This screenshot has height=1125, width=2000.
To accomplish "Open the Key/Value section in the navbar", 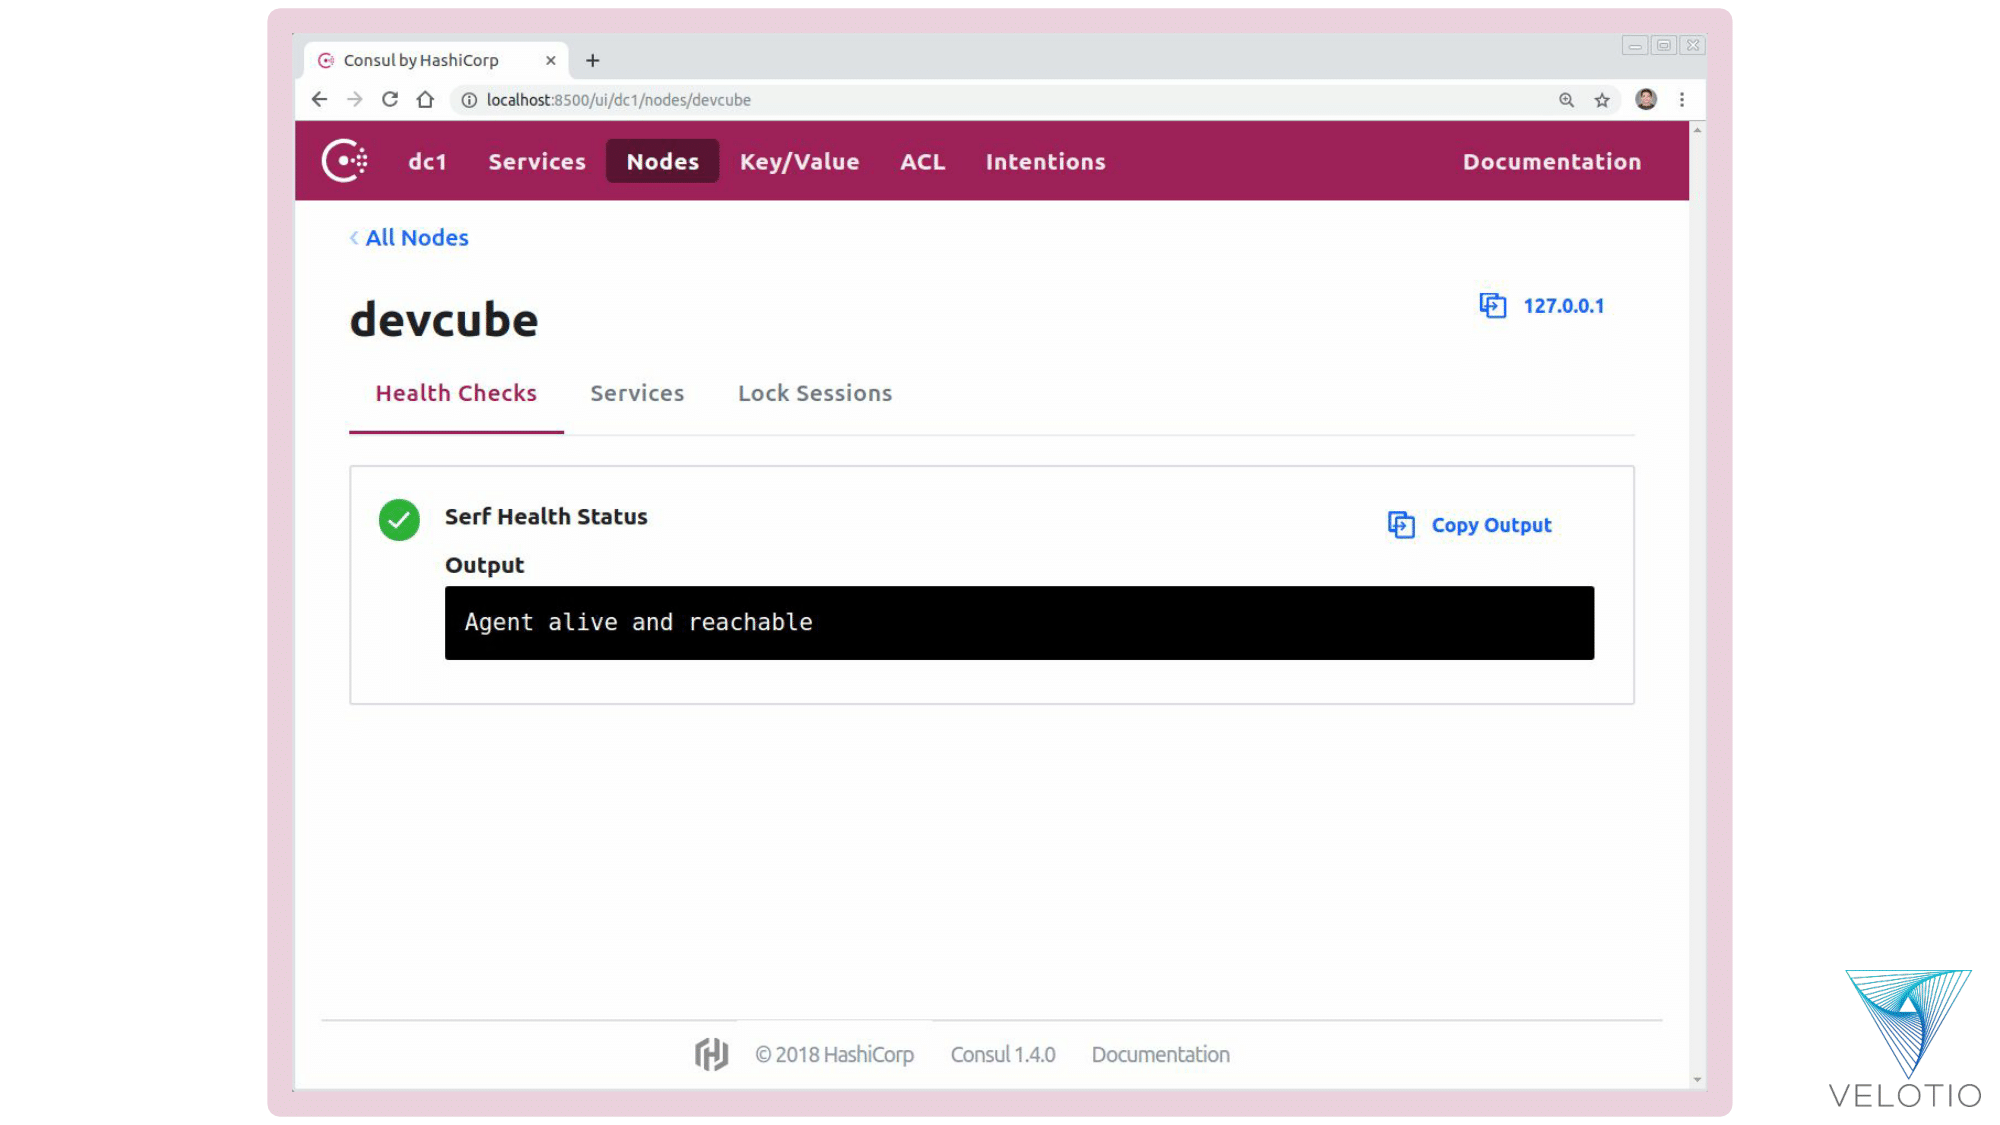I will tap(800, 161).
